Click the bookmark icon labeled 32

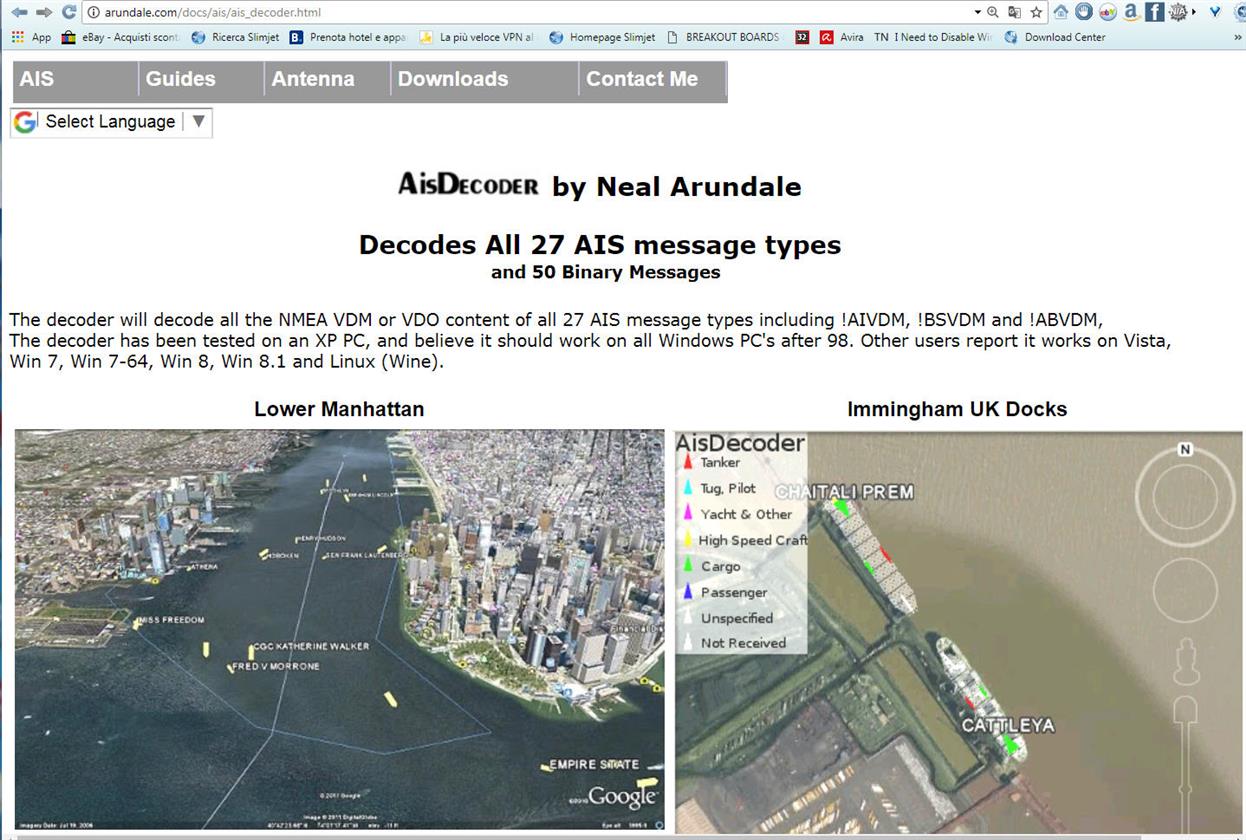click(x=802, y=37)
